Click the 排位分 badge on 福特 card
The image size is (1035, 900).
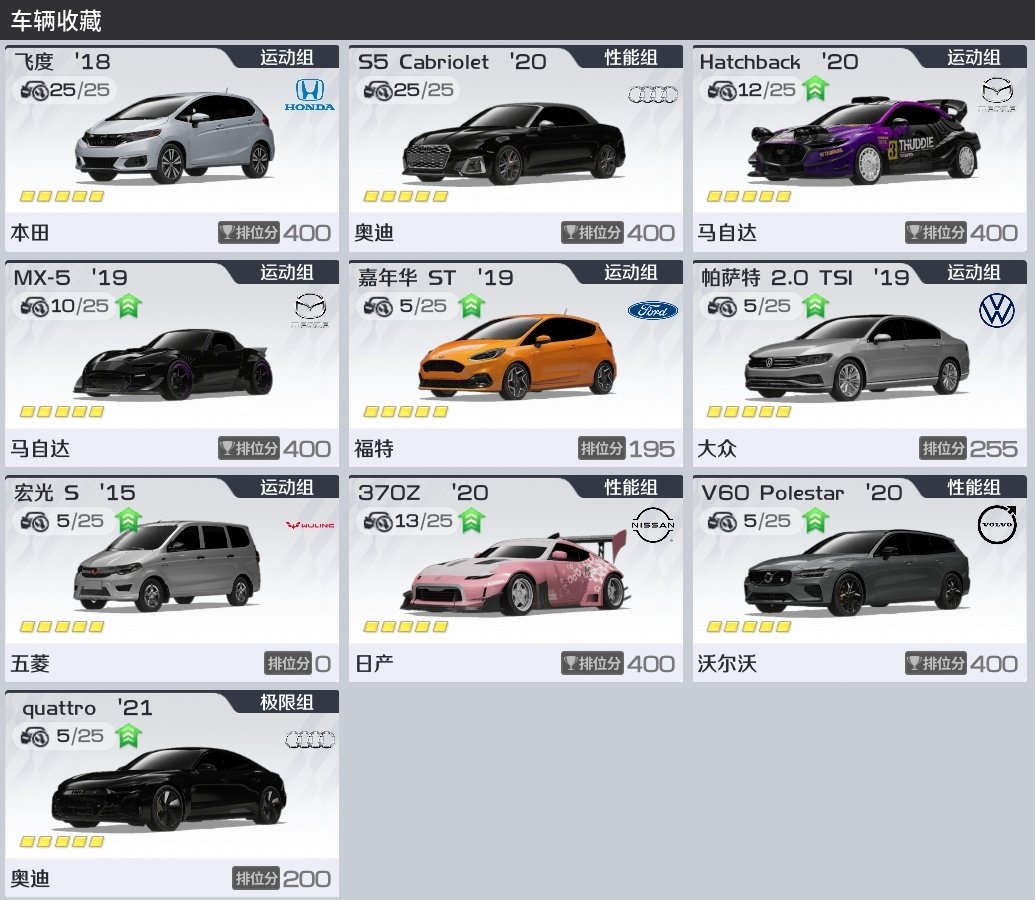(x=600, y=448)
